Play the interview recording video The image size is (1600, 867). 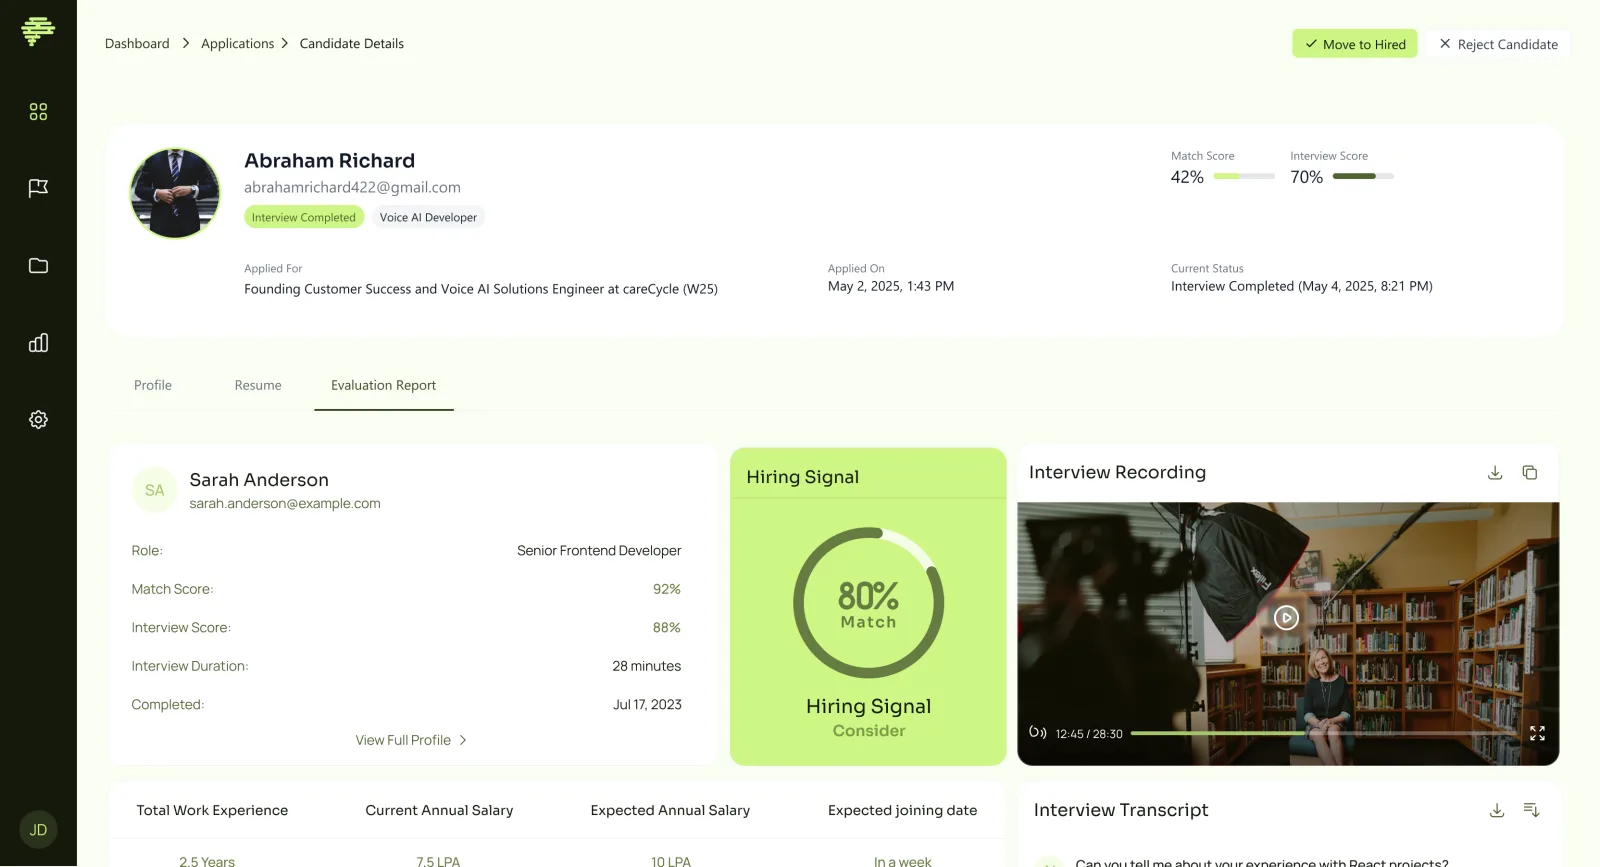[1287, 617]
